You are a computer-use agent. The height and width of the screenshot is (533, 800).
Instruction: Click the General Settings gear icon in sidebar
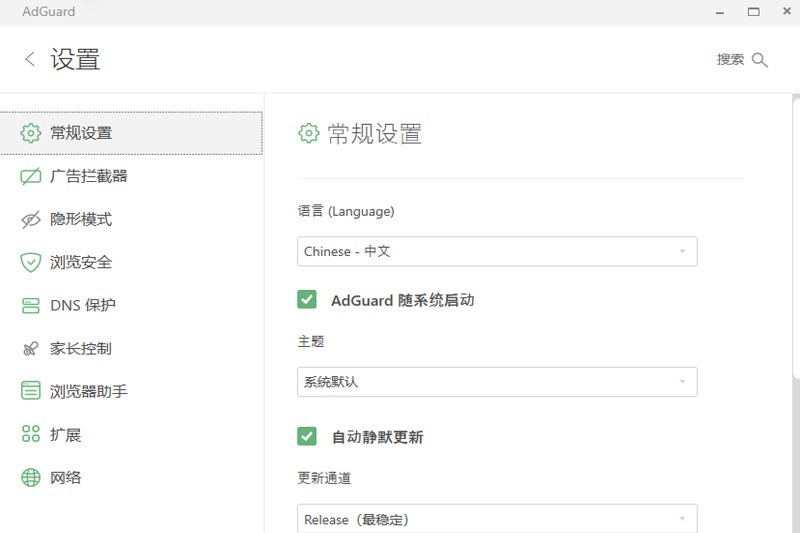click(x=31, y=133)
